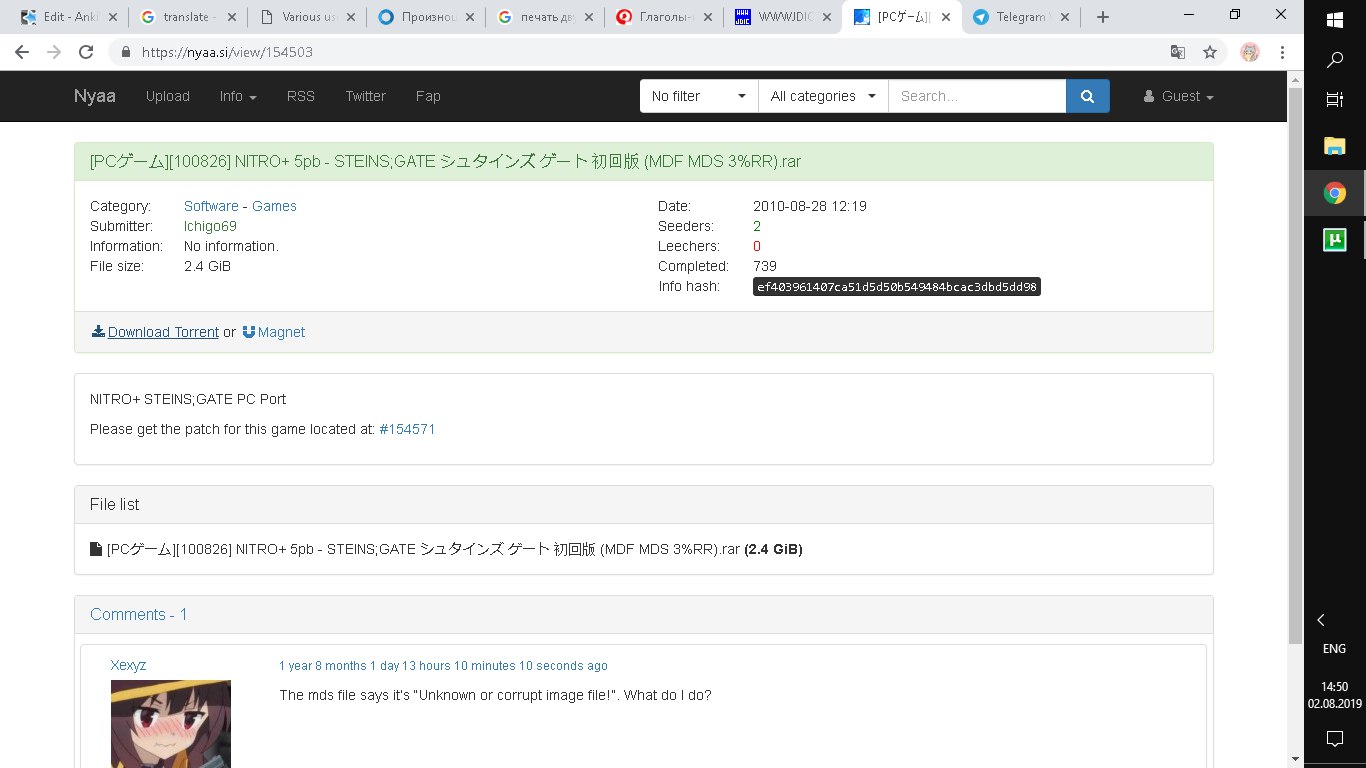Open the Twitter navbar link
The height and width of the screenshot is (768, 1366).
(x=365, y=96)
